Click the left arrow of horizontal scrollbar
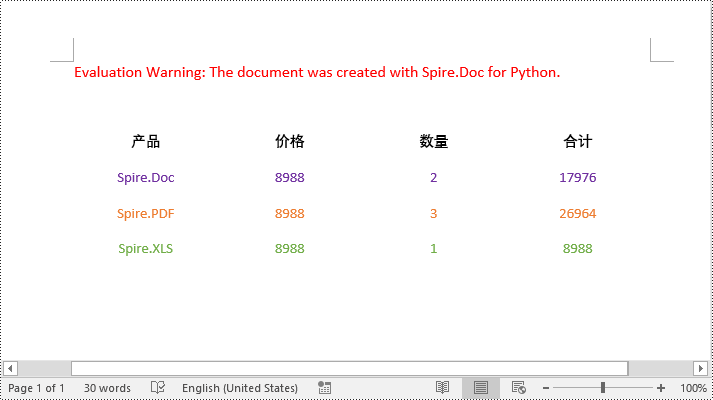Image resolution: width=713 pixels, height=400 pixels. 10,368
